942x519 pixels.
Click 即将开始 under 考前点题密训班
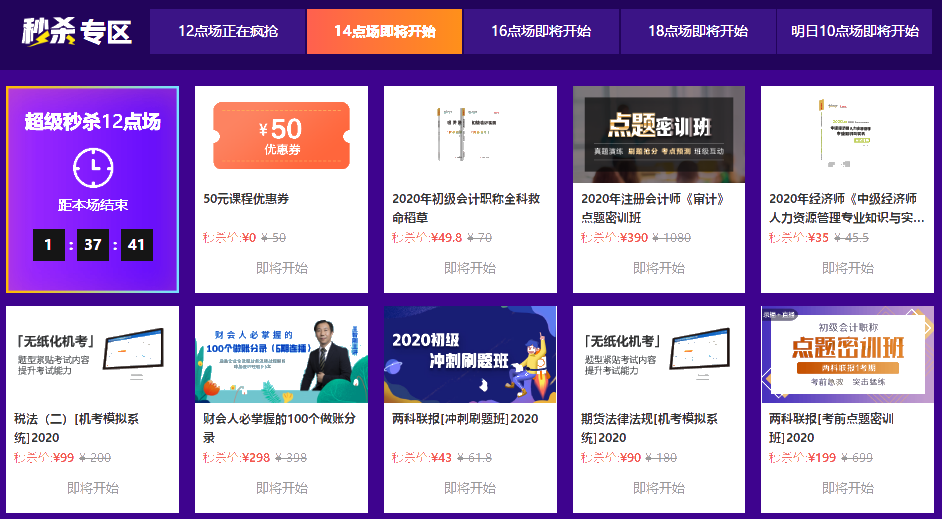click(848, 488)
